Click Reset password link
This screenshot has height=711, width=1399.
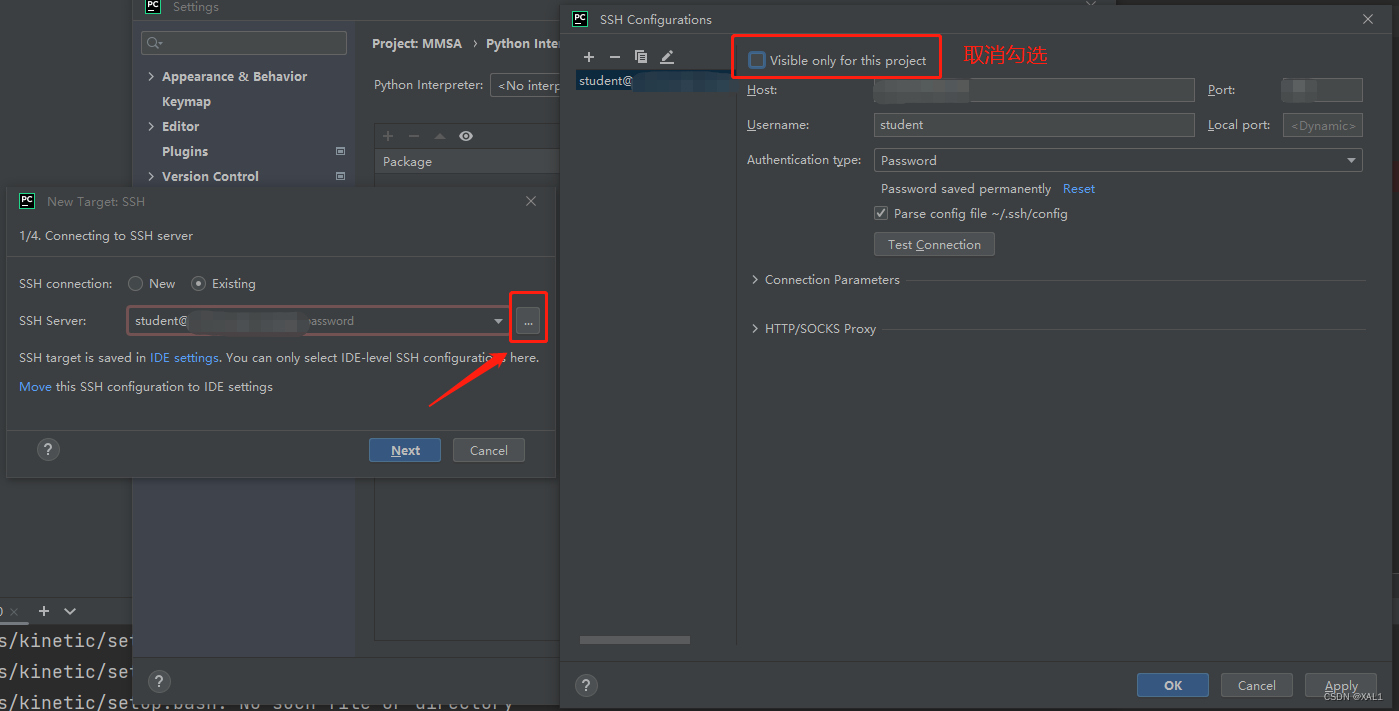tap(1079, 189)
